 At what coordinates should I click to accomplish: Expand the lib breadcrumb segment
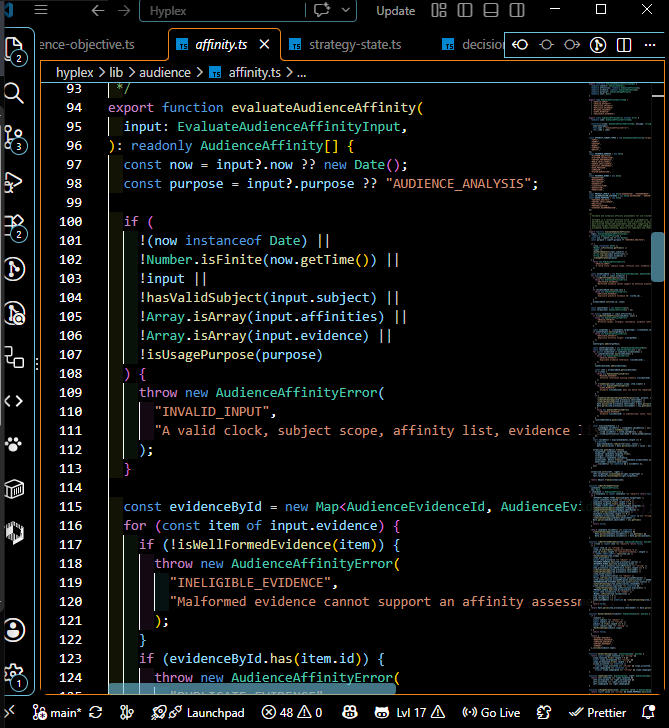pyautogui.click(x=116, y=73)
